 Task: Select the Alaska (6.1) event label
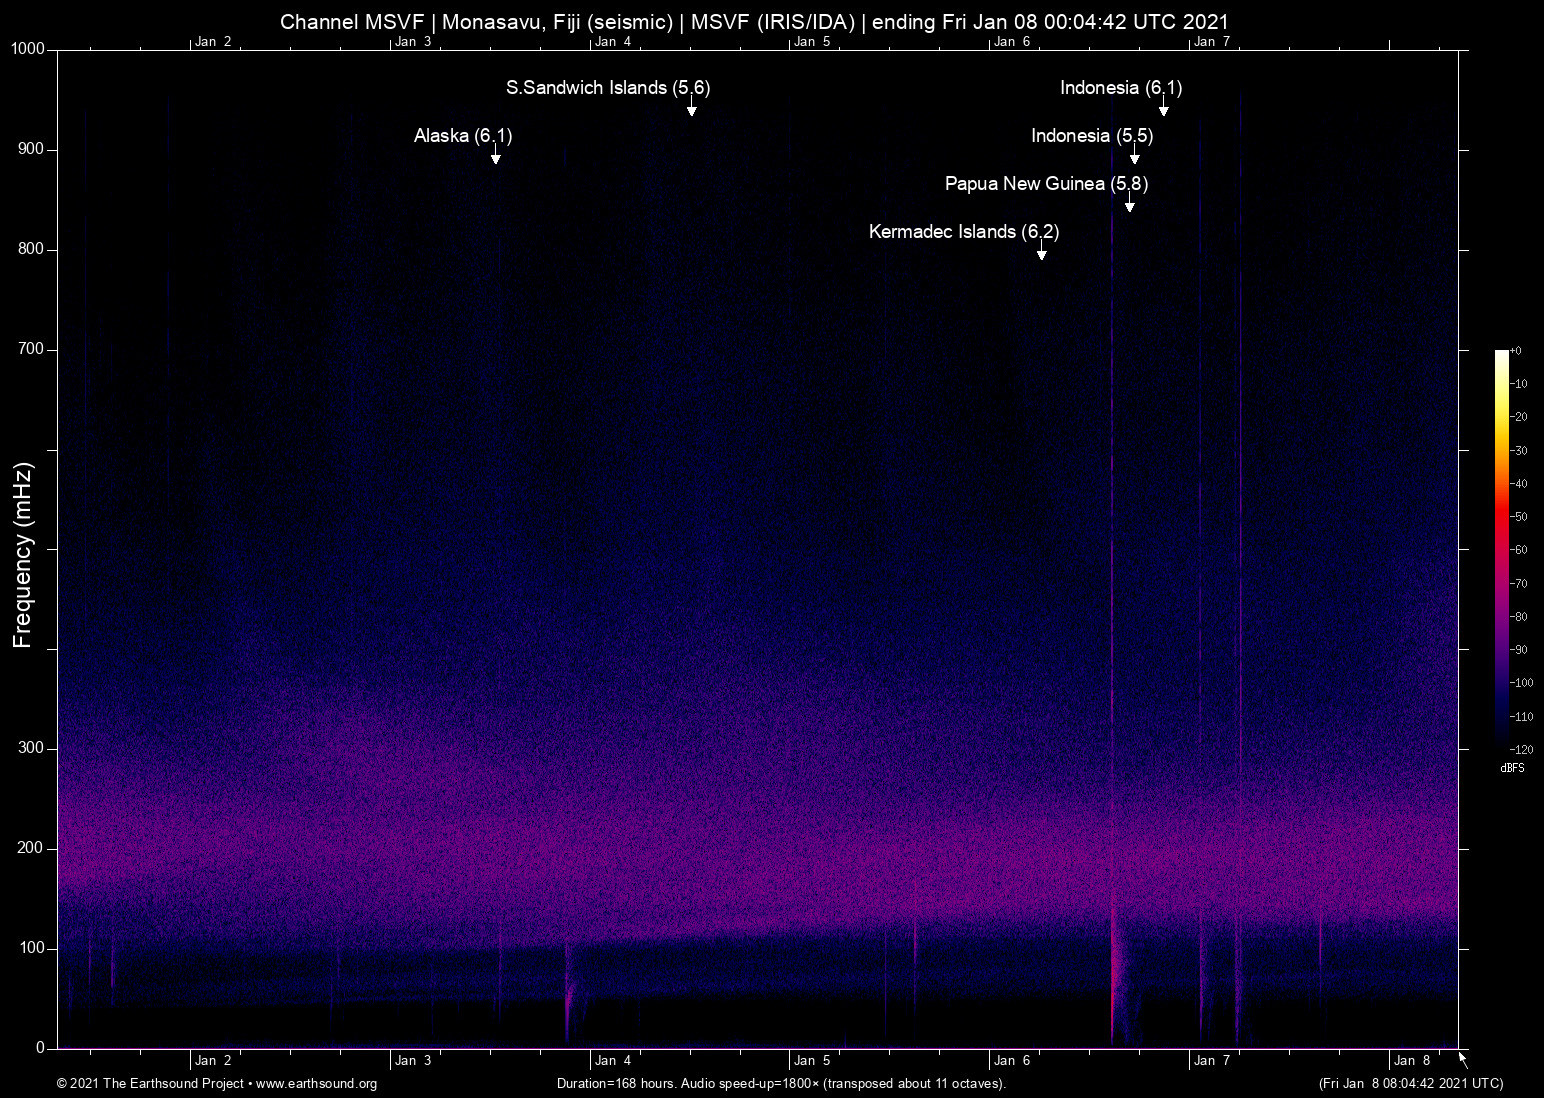[x=462, y=136]
